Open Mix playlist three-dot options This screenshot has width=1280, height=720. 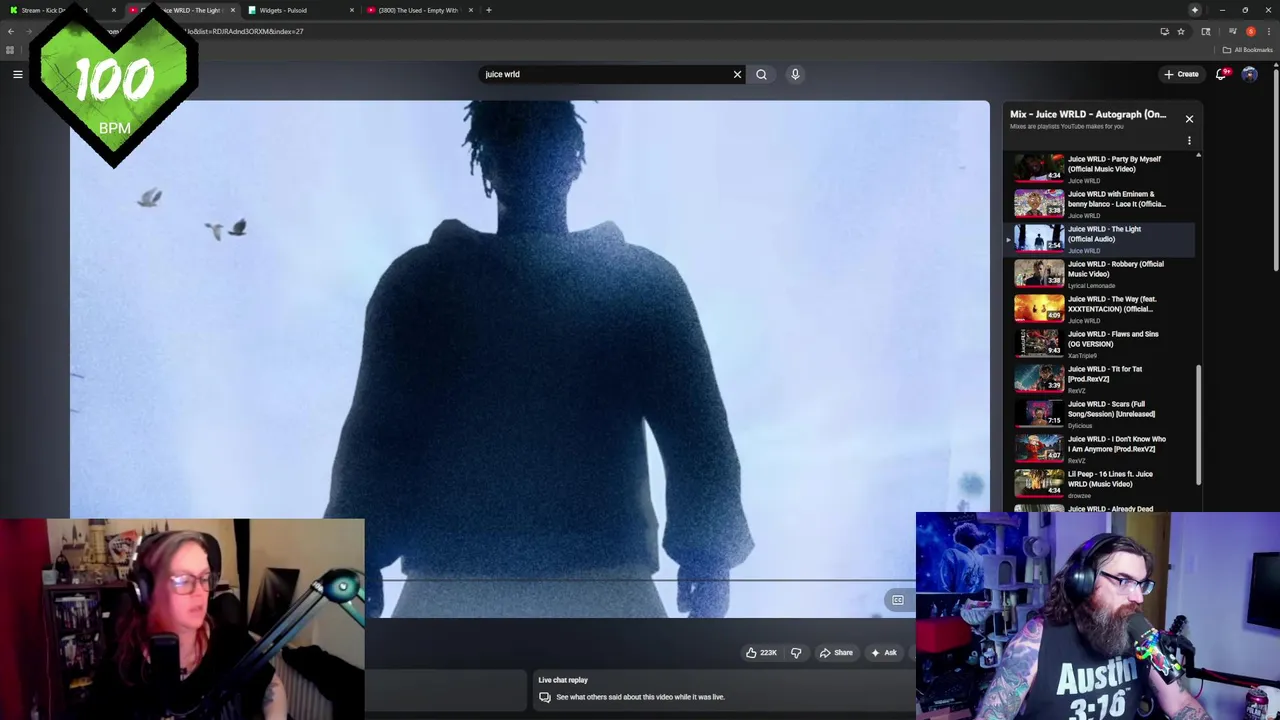pyautogui.click(x=1189, y=141)
